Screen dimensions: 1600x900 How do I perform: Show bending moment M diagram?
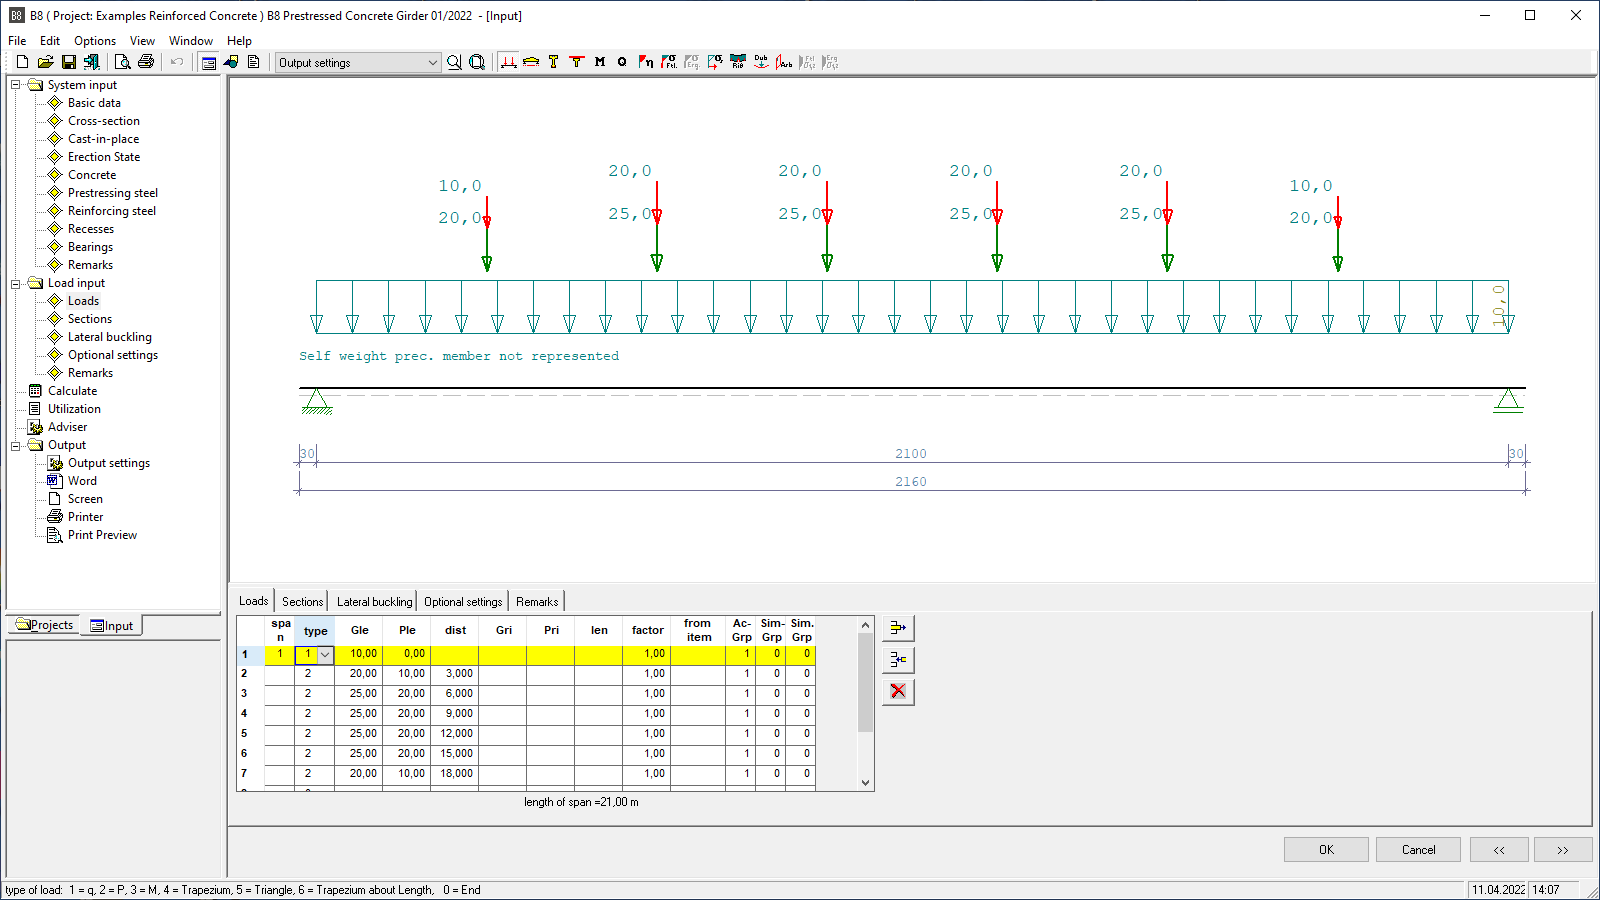[x=600, y=62]
